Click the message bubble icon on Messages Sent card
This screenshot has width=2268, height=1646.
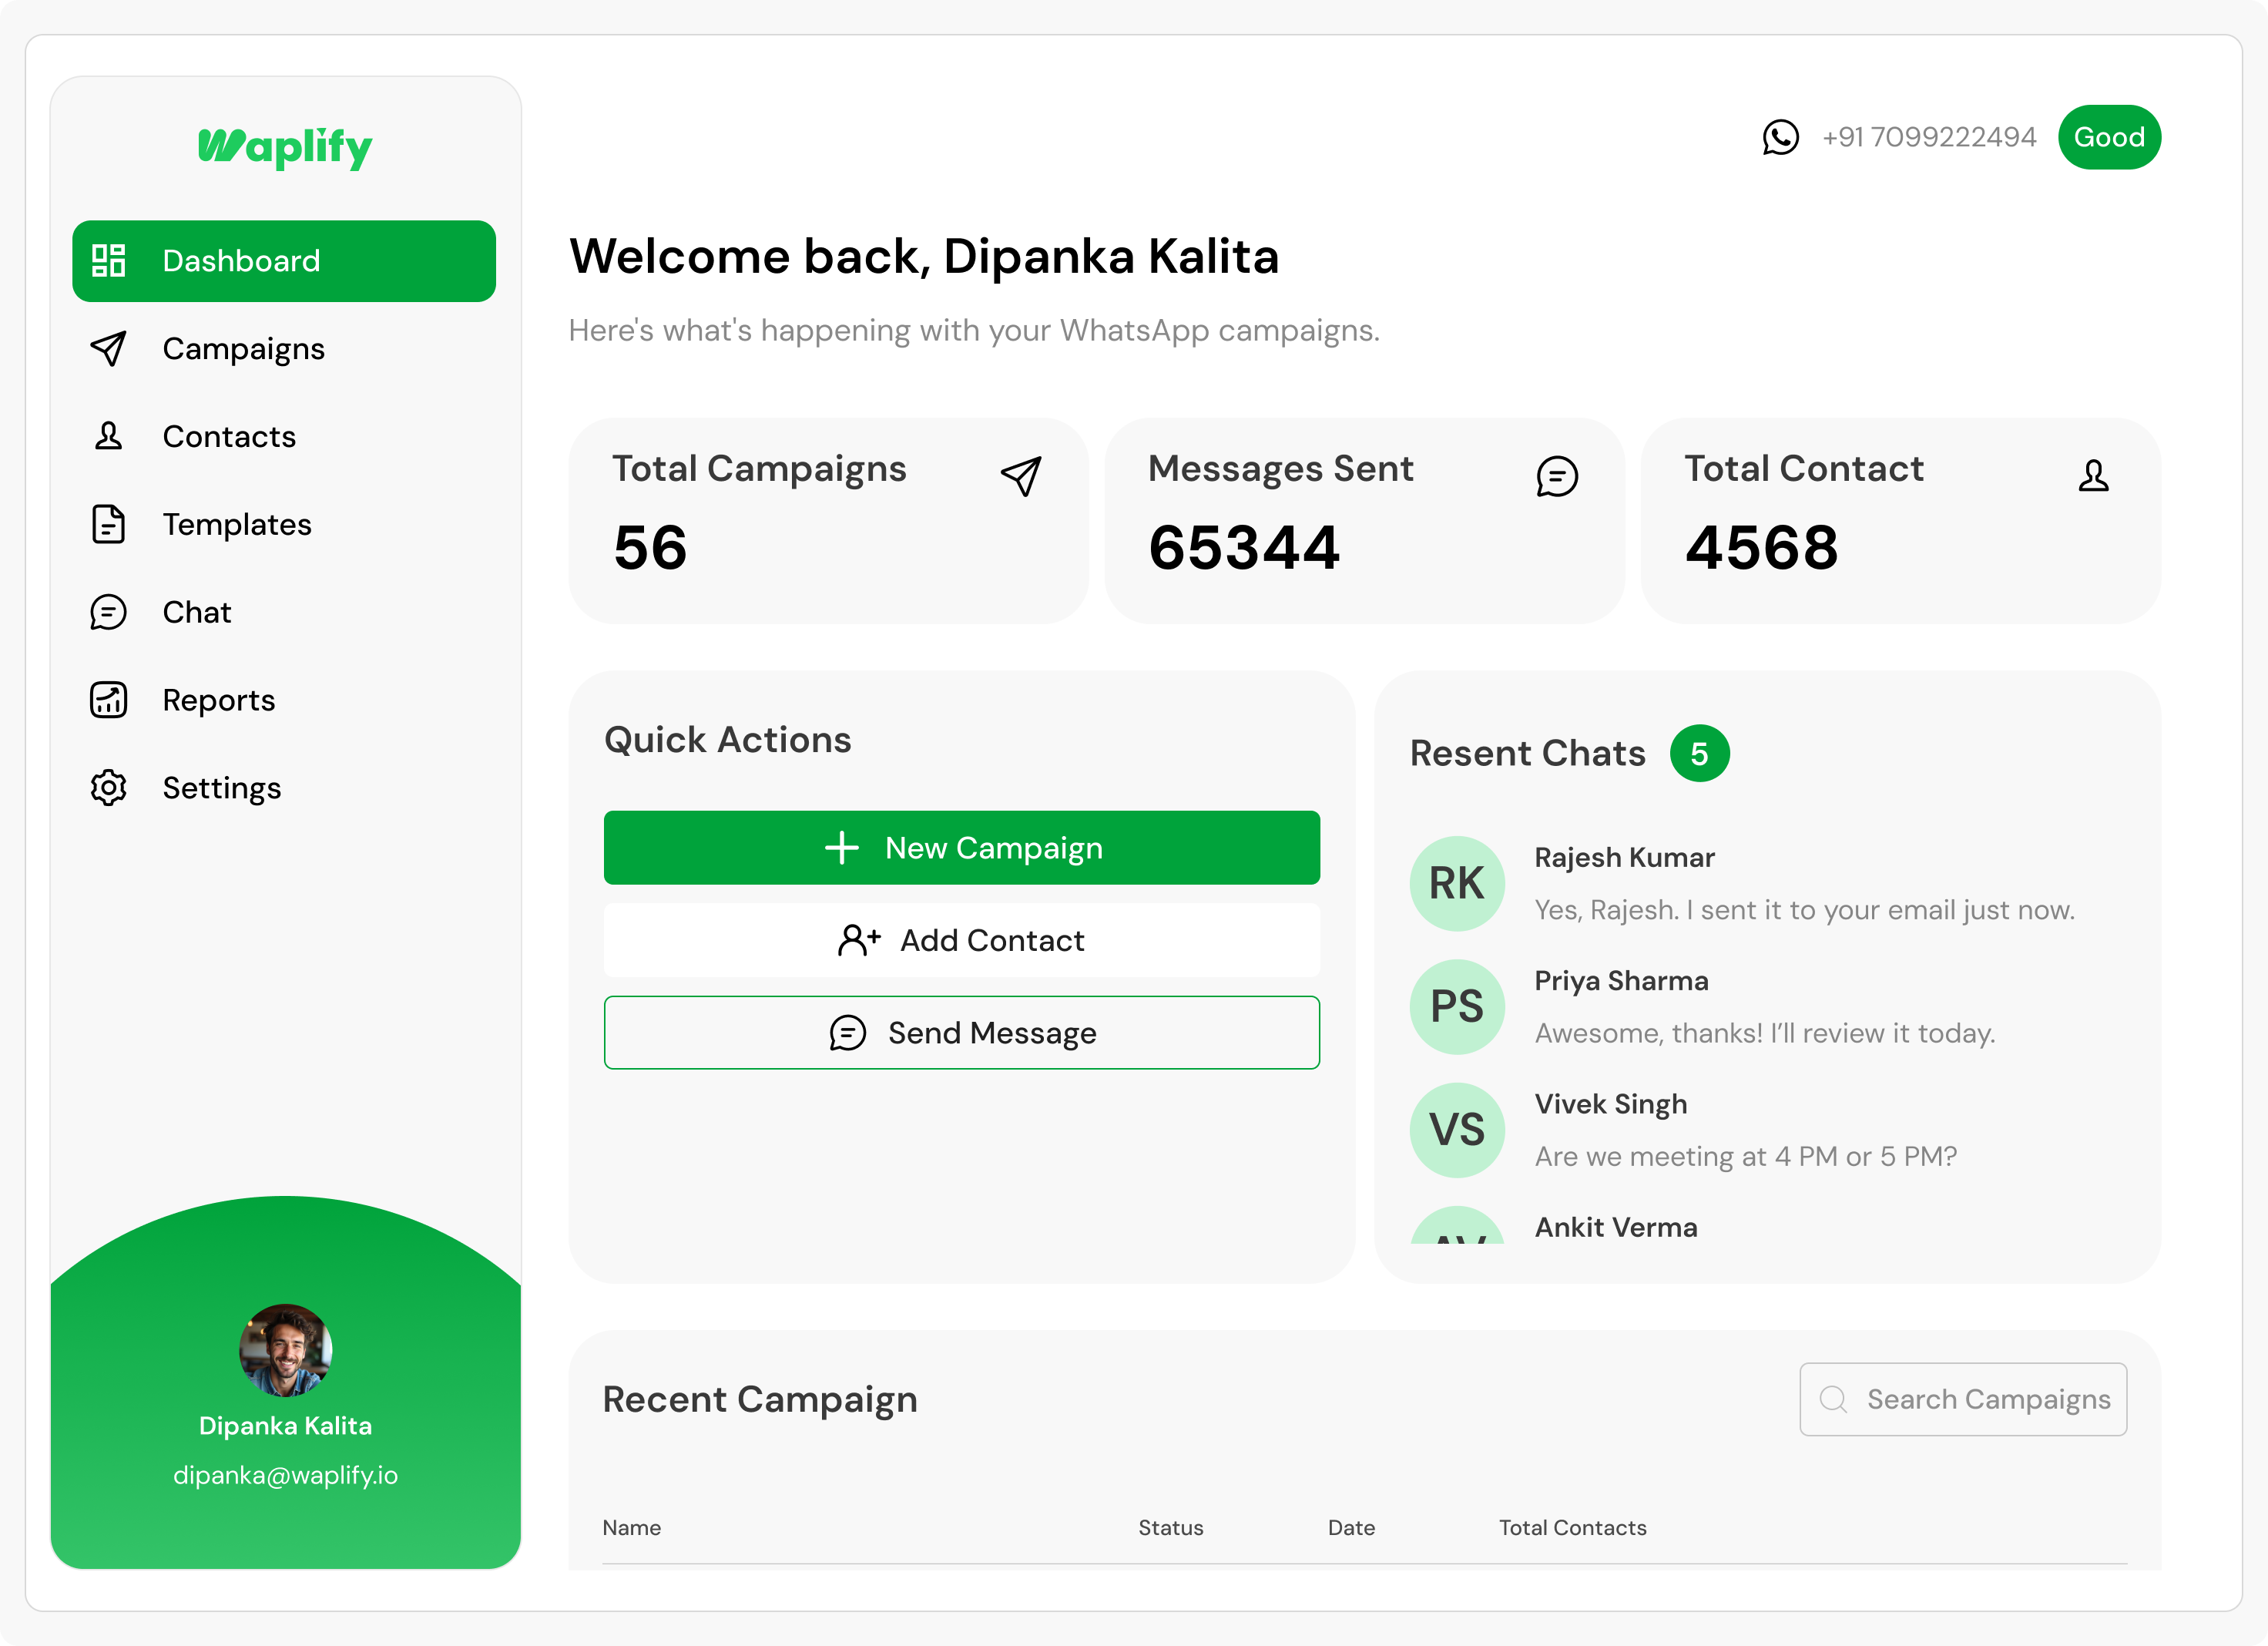pyautogui.click(x=1556, y=477)
